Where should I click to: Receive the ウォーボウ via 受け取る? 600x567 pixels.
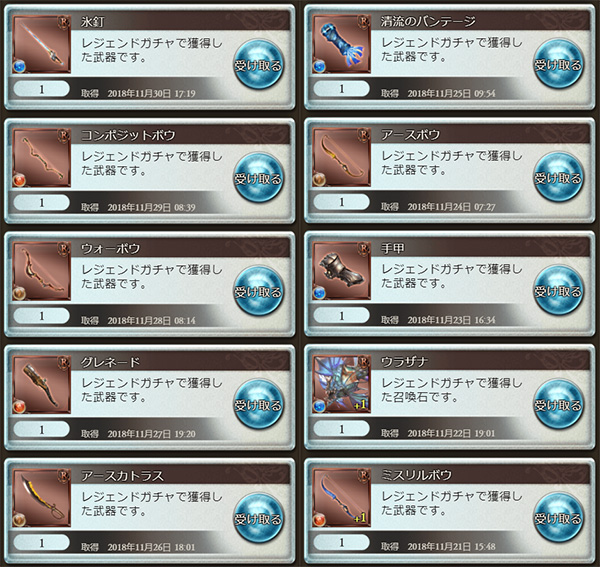(258, 291)
